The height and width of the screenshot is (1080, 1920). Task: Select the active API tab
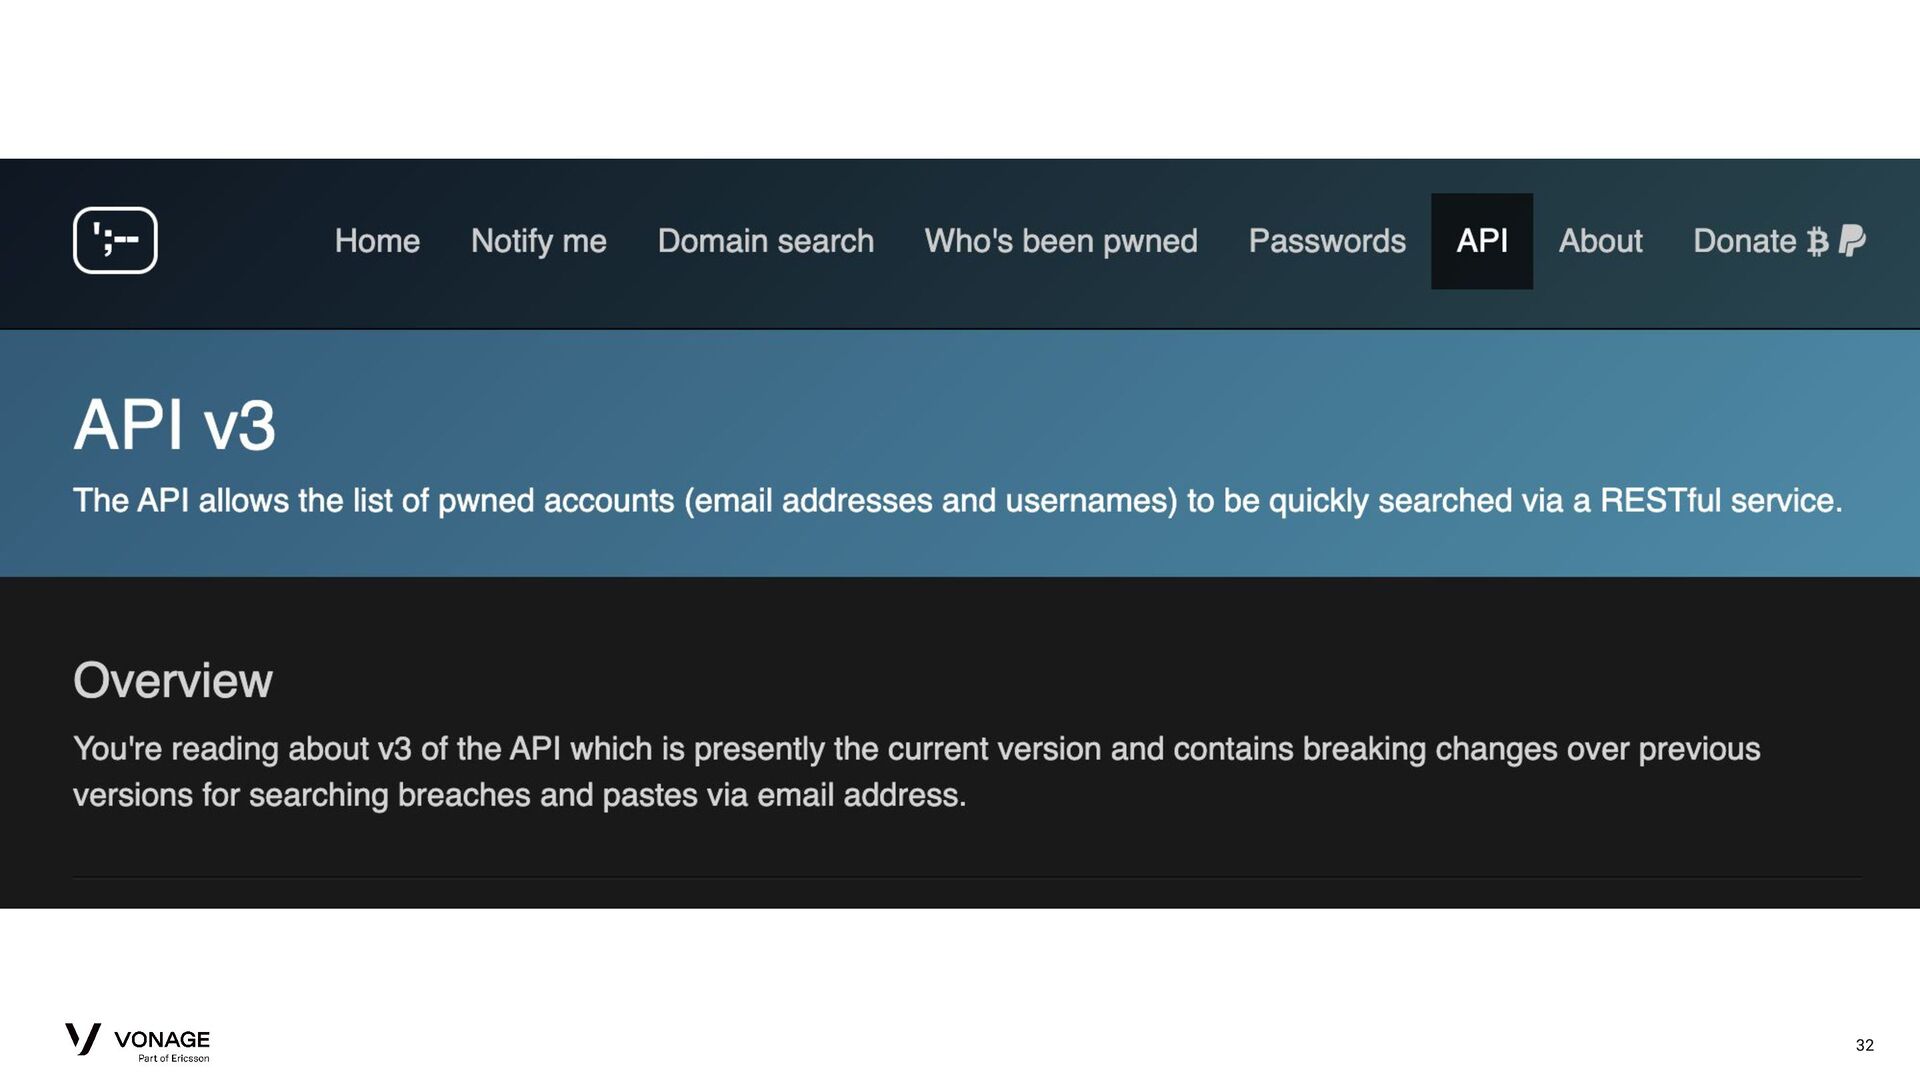(1482, 241)
